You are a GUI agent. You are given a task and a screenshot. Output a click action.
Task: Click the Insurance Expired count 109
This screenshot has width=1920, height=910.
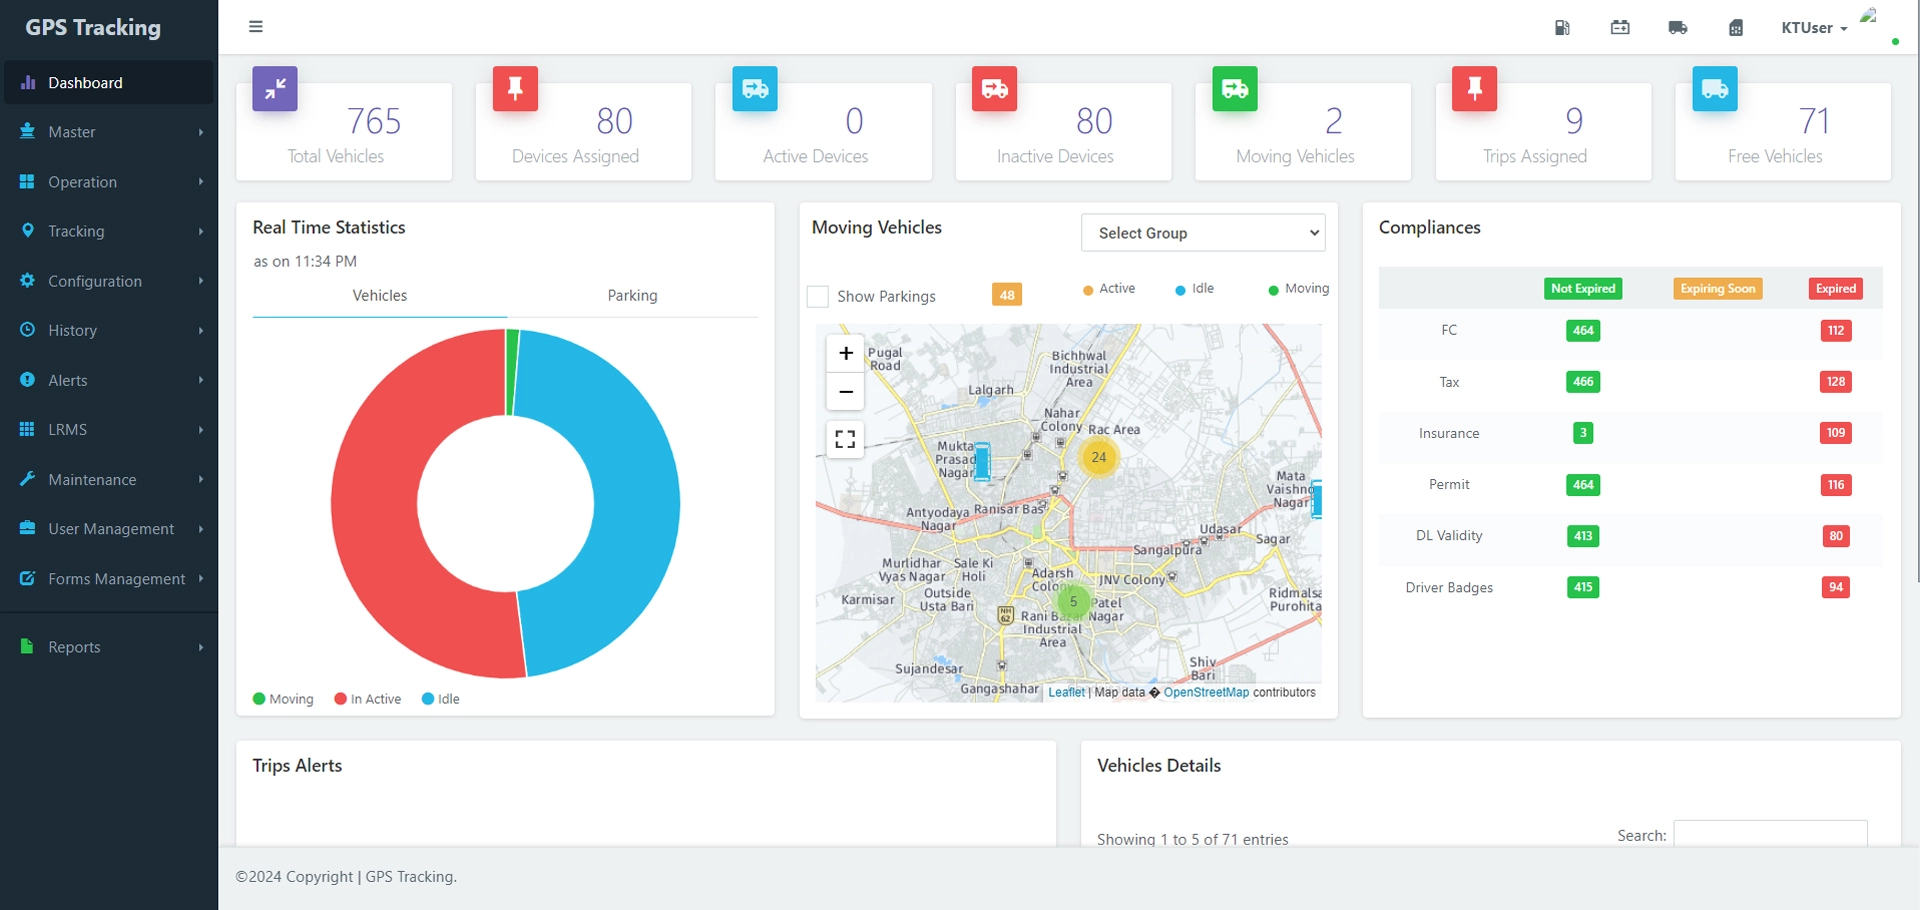pyautogui.click(x=1836, y=433)
